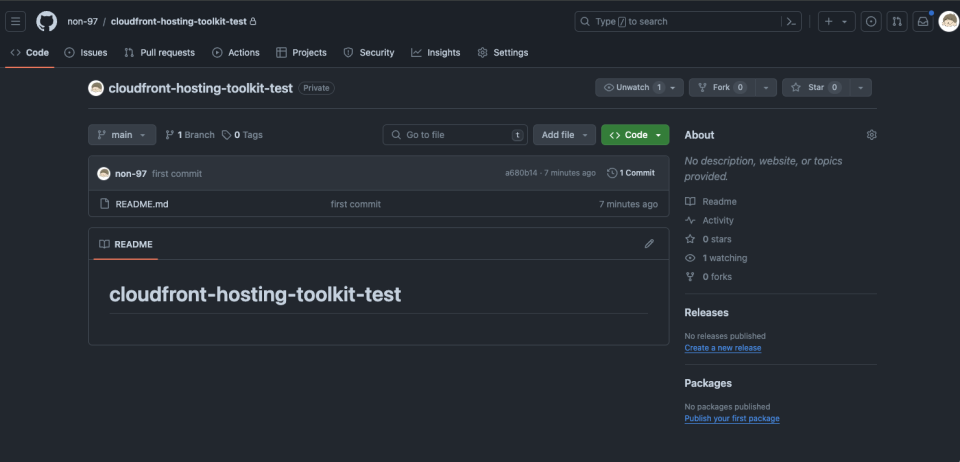Viewport: 960px width, 462px height.
Task: Expand the Fork dropdown arrow
Action: click(x=766, y=88)
